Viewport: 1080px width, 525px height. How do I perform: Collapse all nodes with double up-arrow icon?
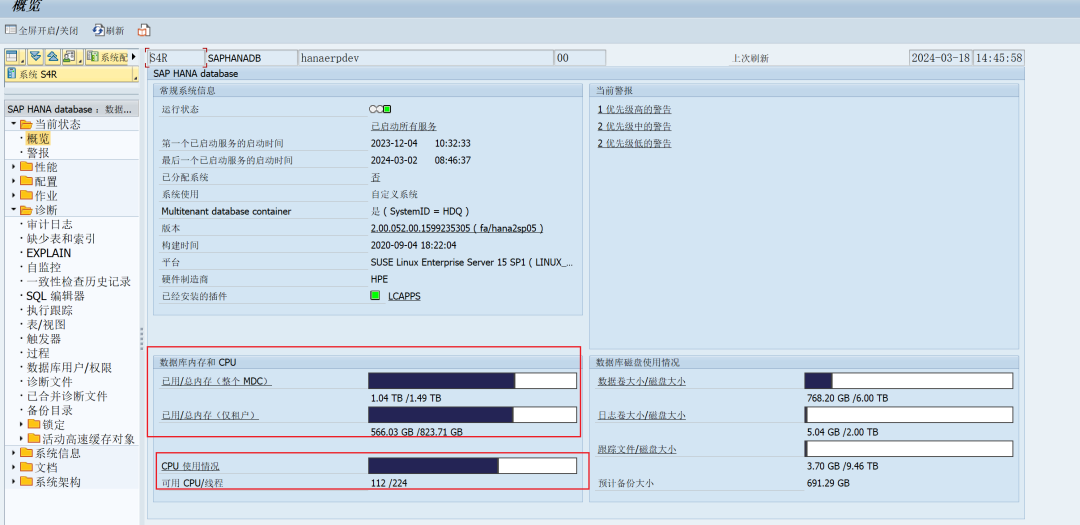(x=52, y=56)
